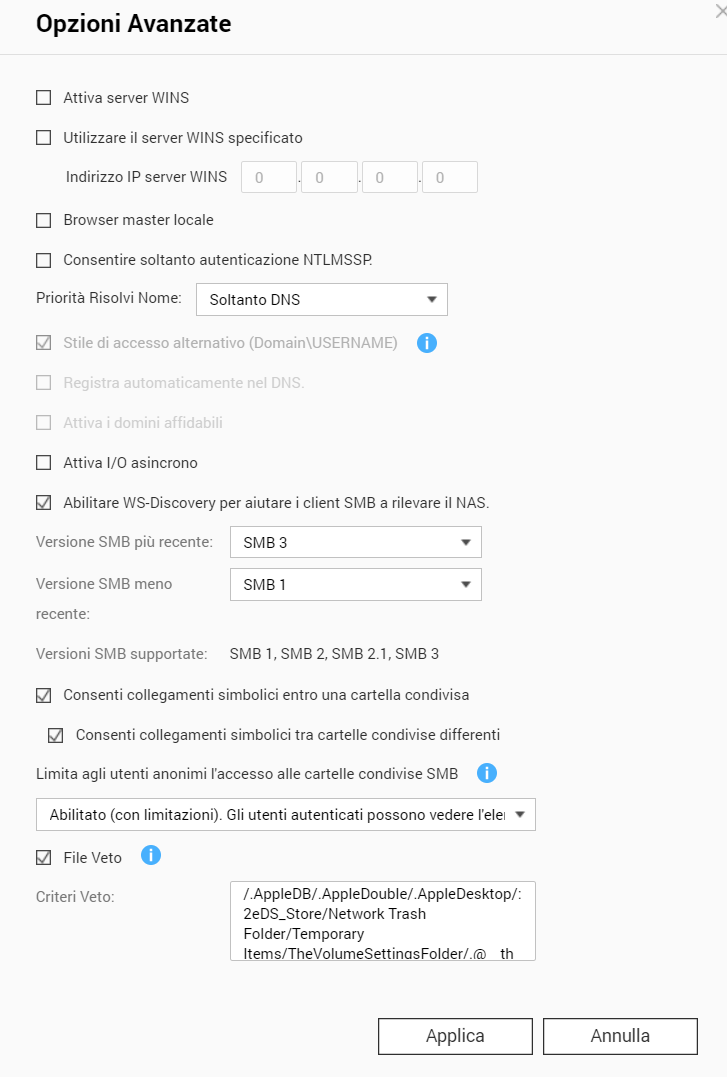
Task: Tick the Attiva I/O asincrono checkbox
Action: (x=43, y=463)
